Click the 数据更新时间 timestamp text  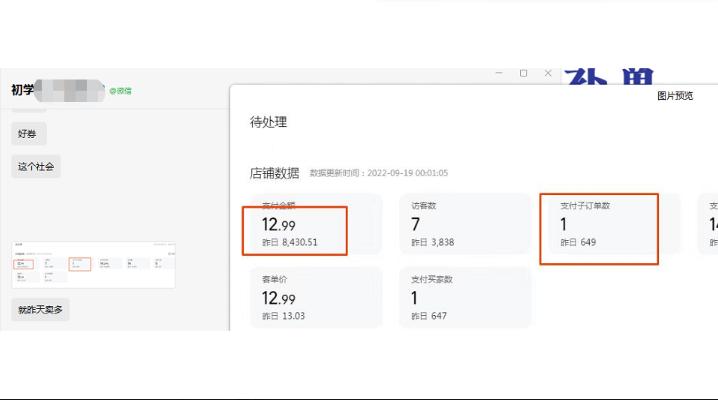(x=378, y=173)
